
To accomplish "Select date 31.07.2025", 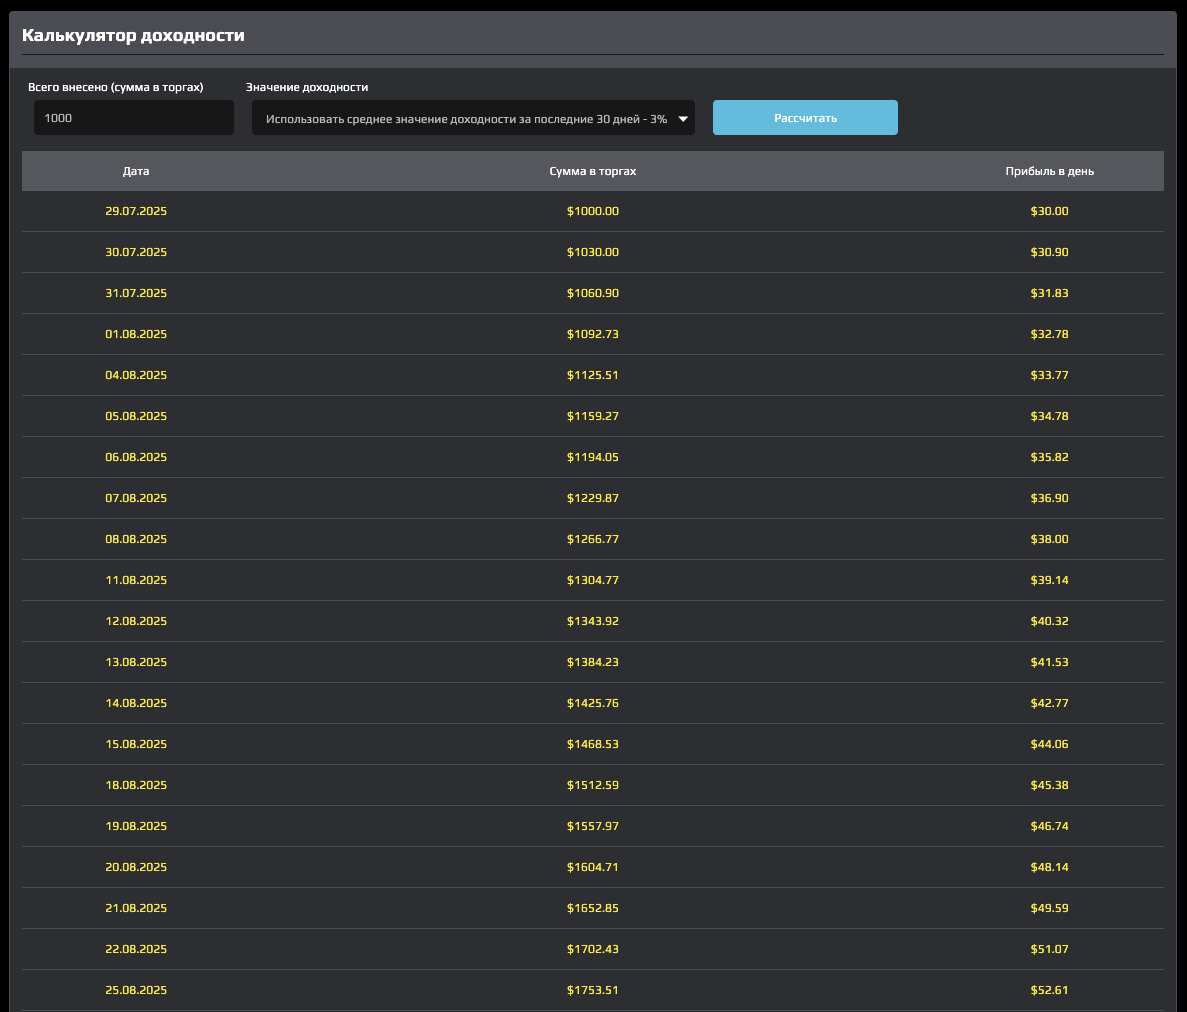I will tap(136, 293).
